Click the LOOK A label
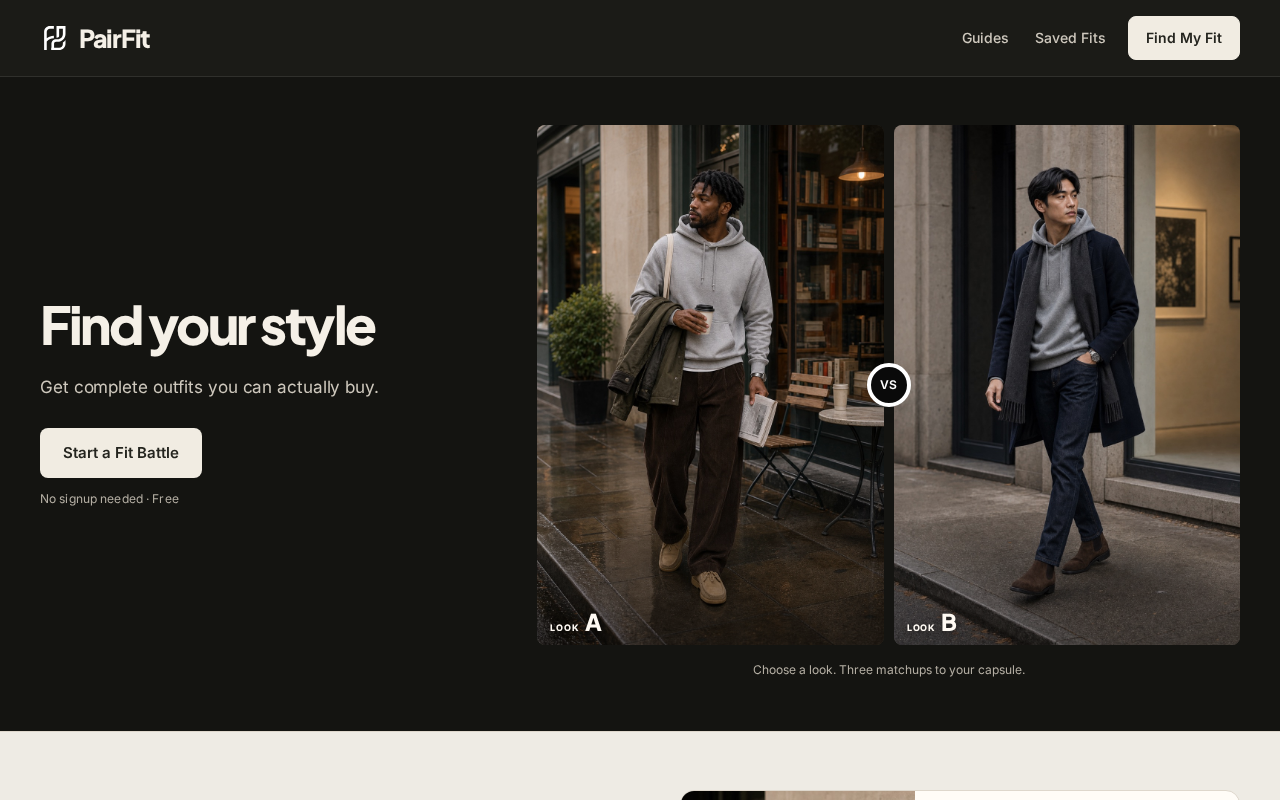 (576, 624)
